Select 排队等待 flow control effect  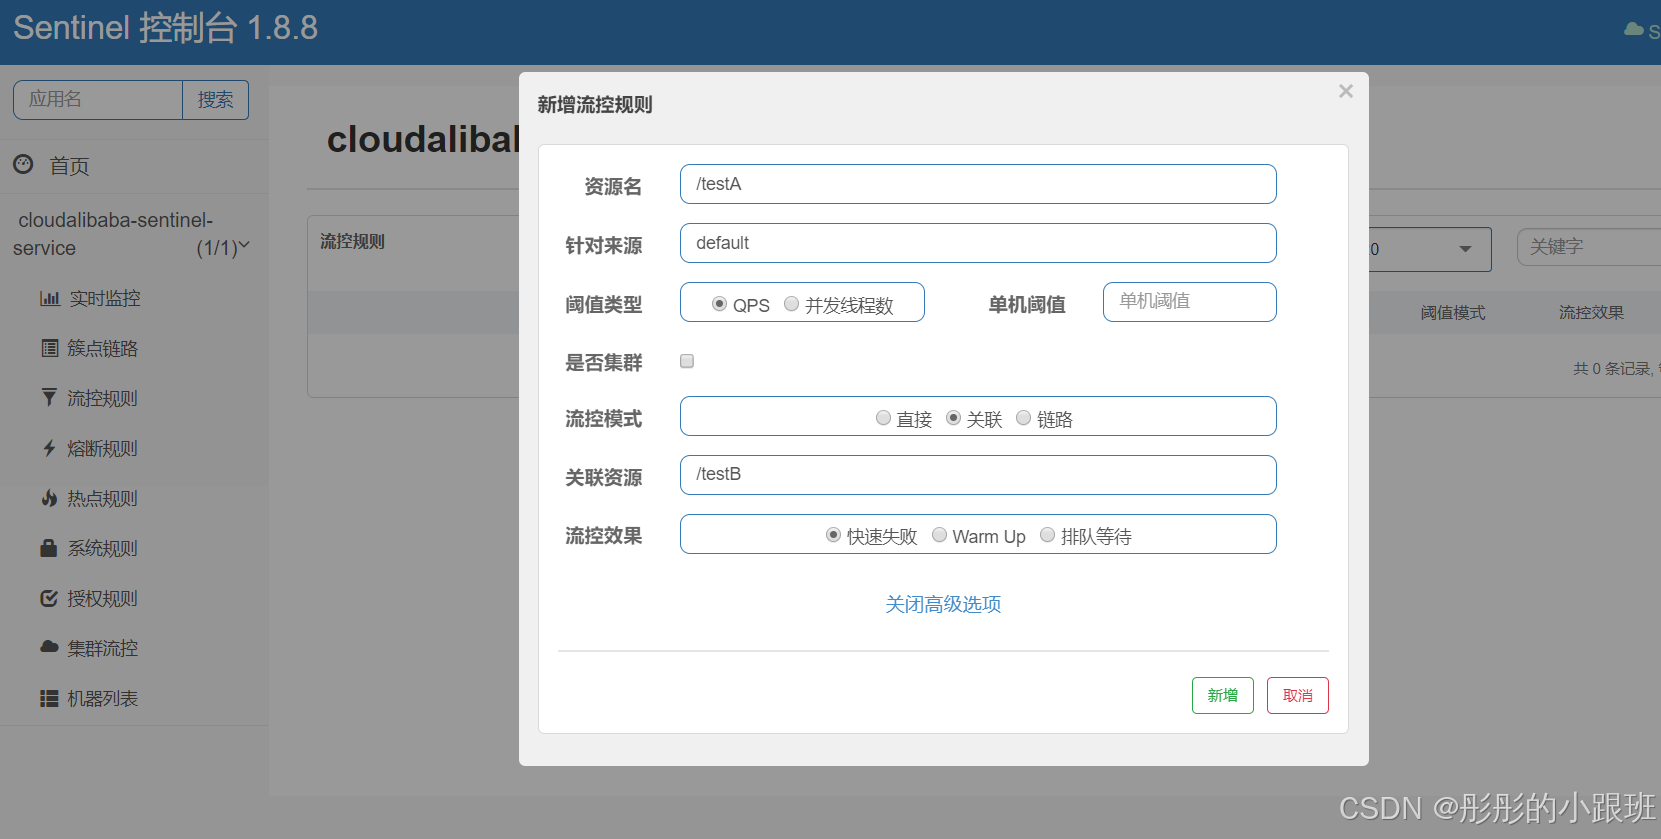point(1047,535)
